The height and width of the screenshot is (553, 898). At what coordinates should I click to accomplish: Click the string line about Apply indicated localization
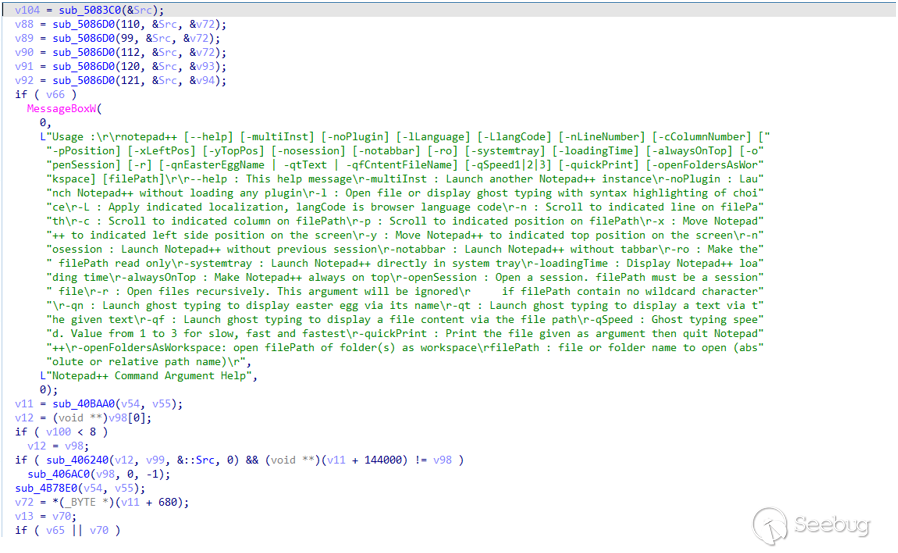(405, 207)
